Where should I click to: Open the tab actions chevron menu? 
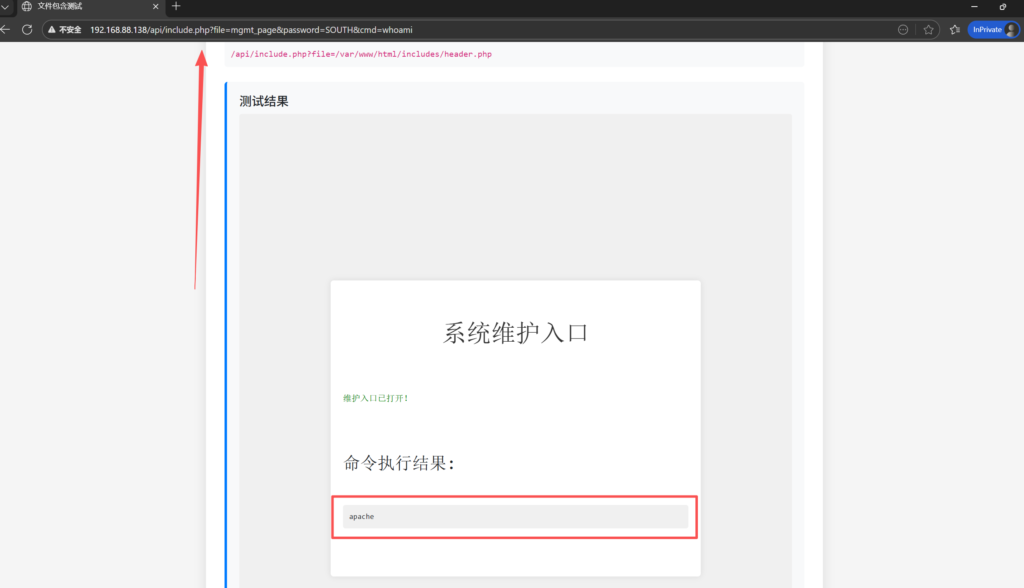pos(5,7)
